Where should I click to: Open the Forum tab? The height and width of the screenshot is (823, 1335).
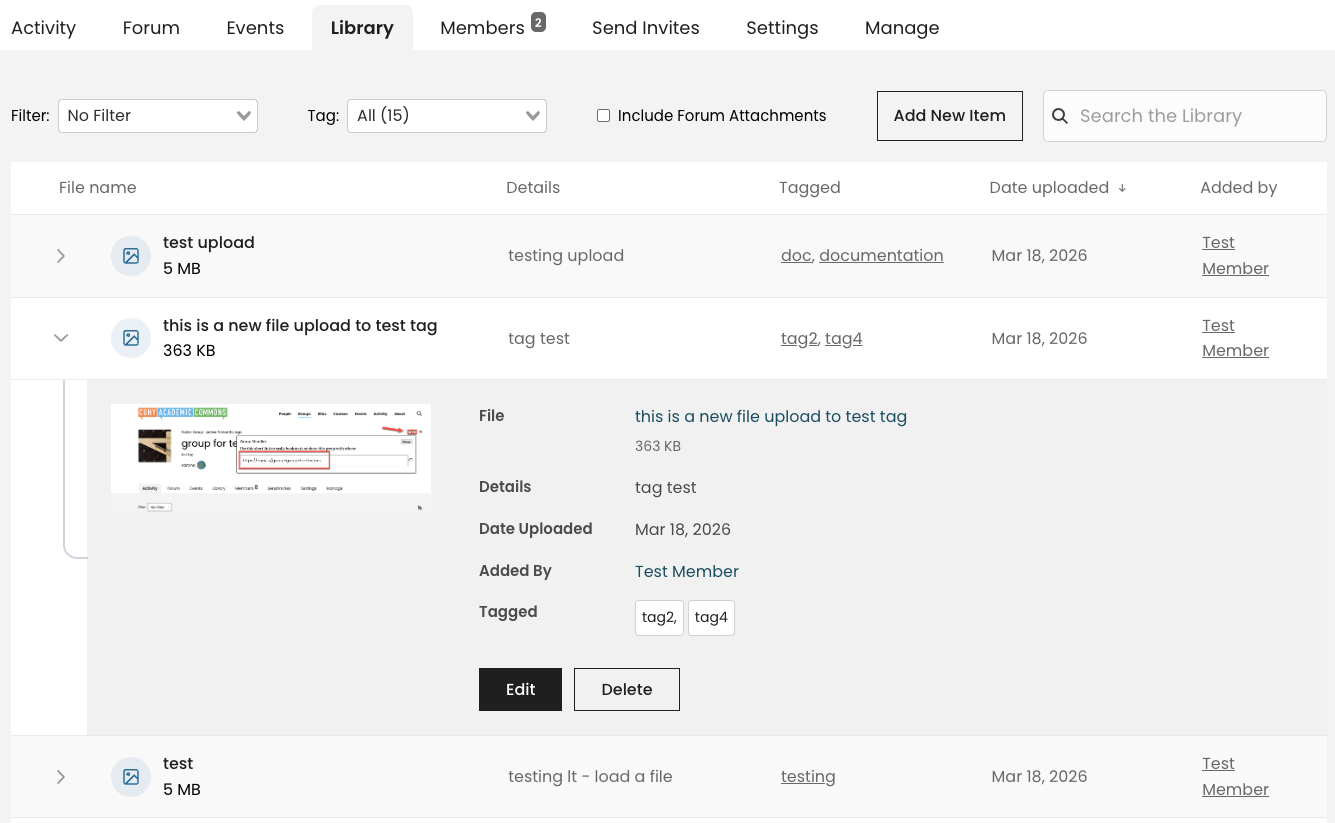151,28
